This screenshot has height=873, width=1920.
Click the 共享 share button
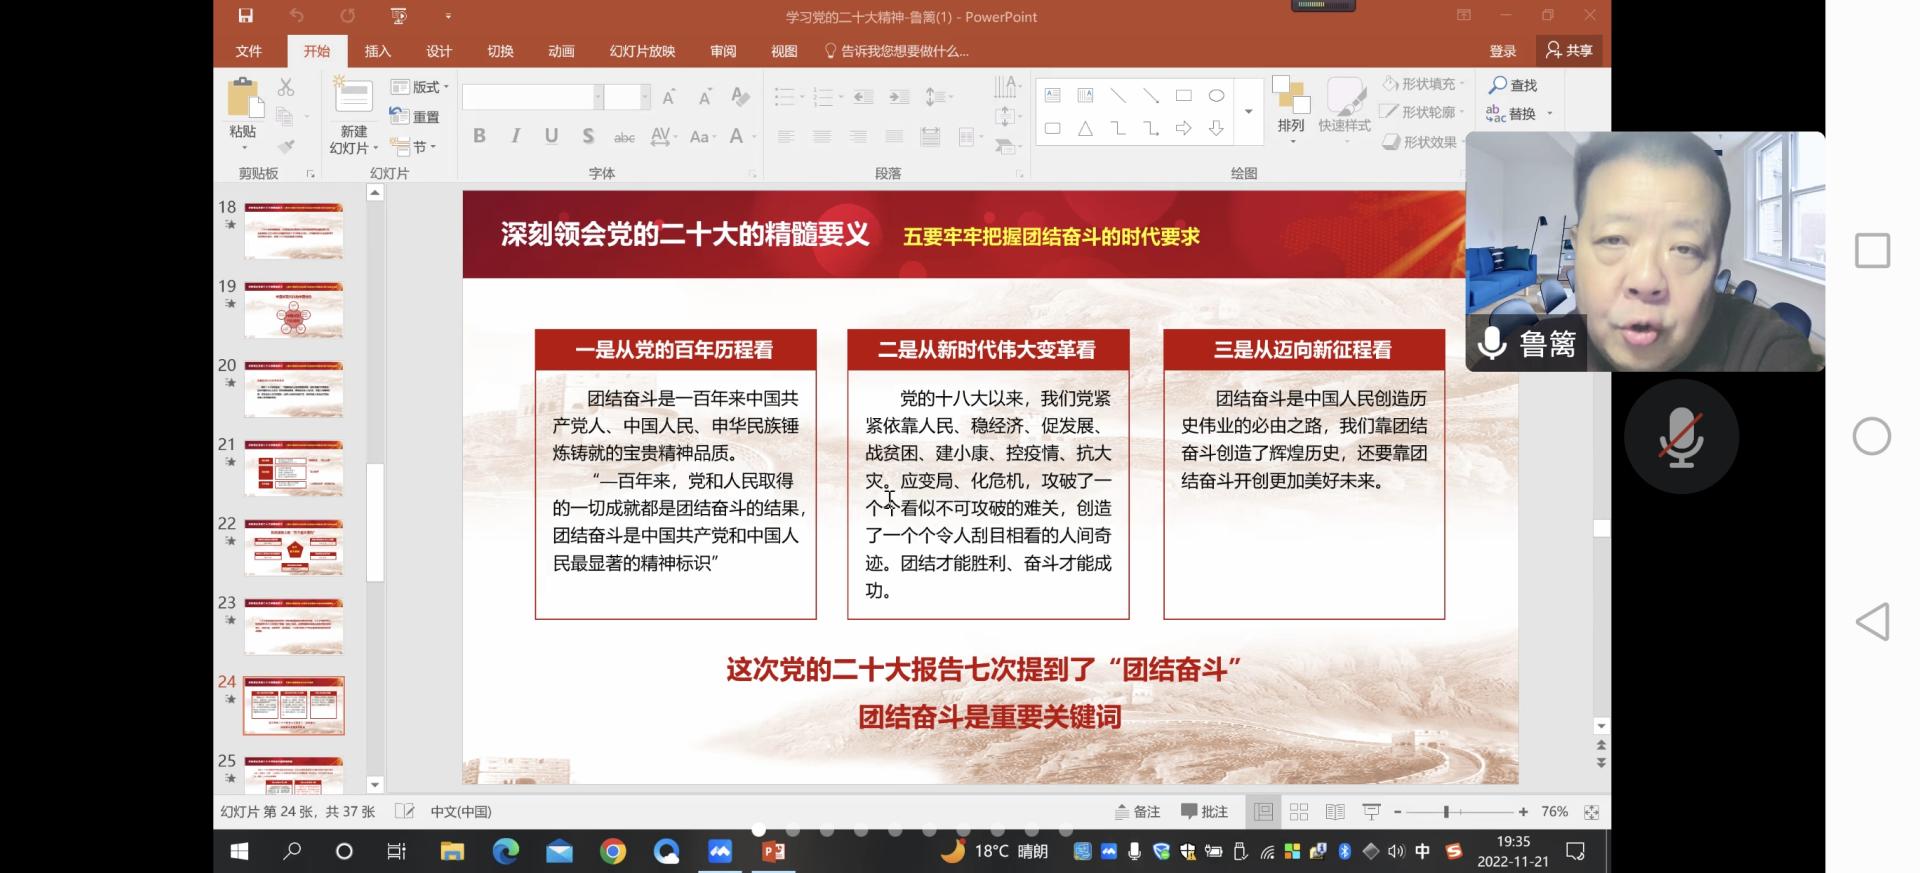(x=1569, y=50)
